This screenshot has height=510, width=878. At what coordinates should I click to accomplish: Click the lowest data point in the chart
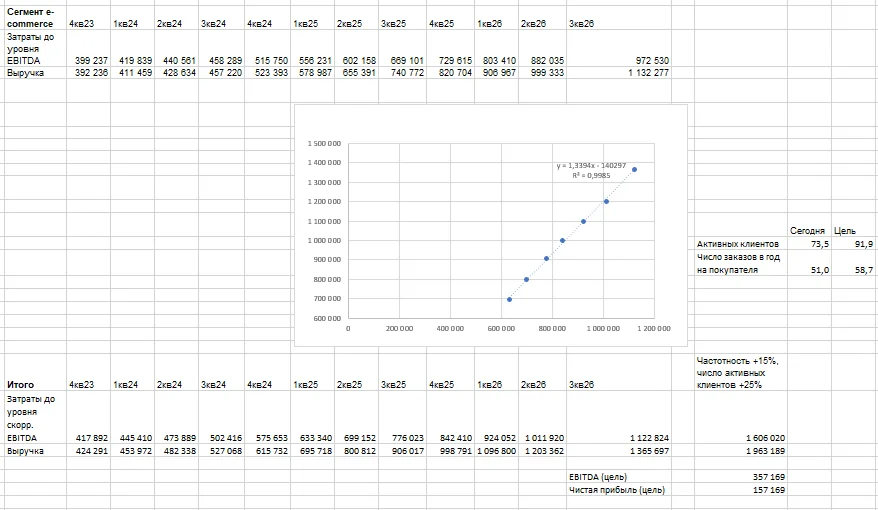[x=509, y=300]
